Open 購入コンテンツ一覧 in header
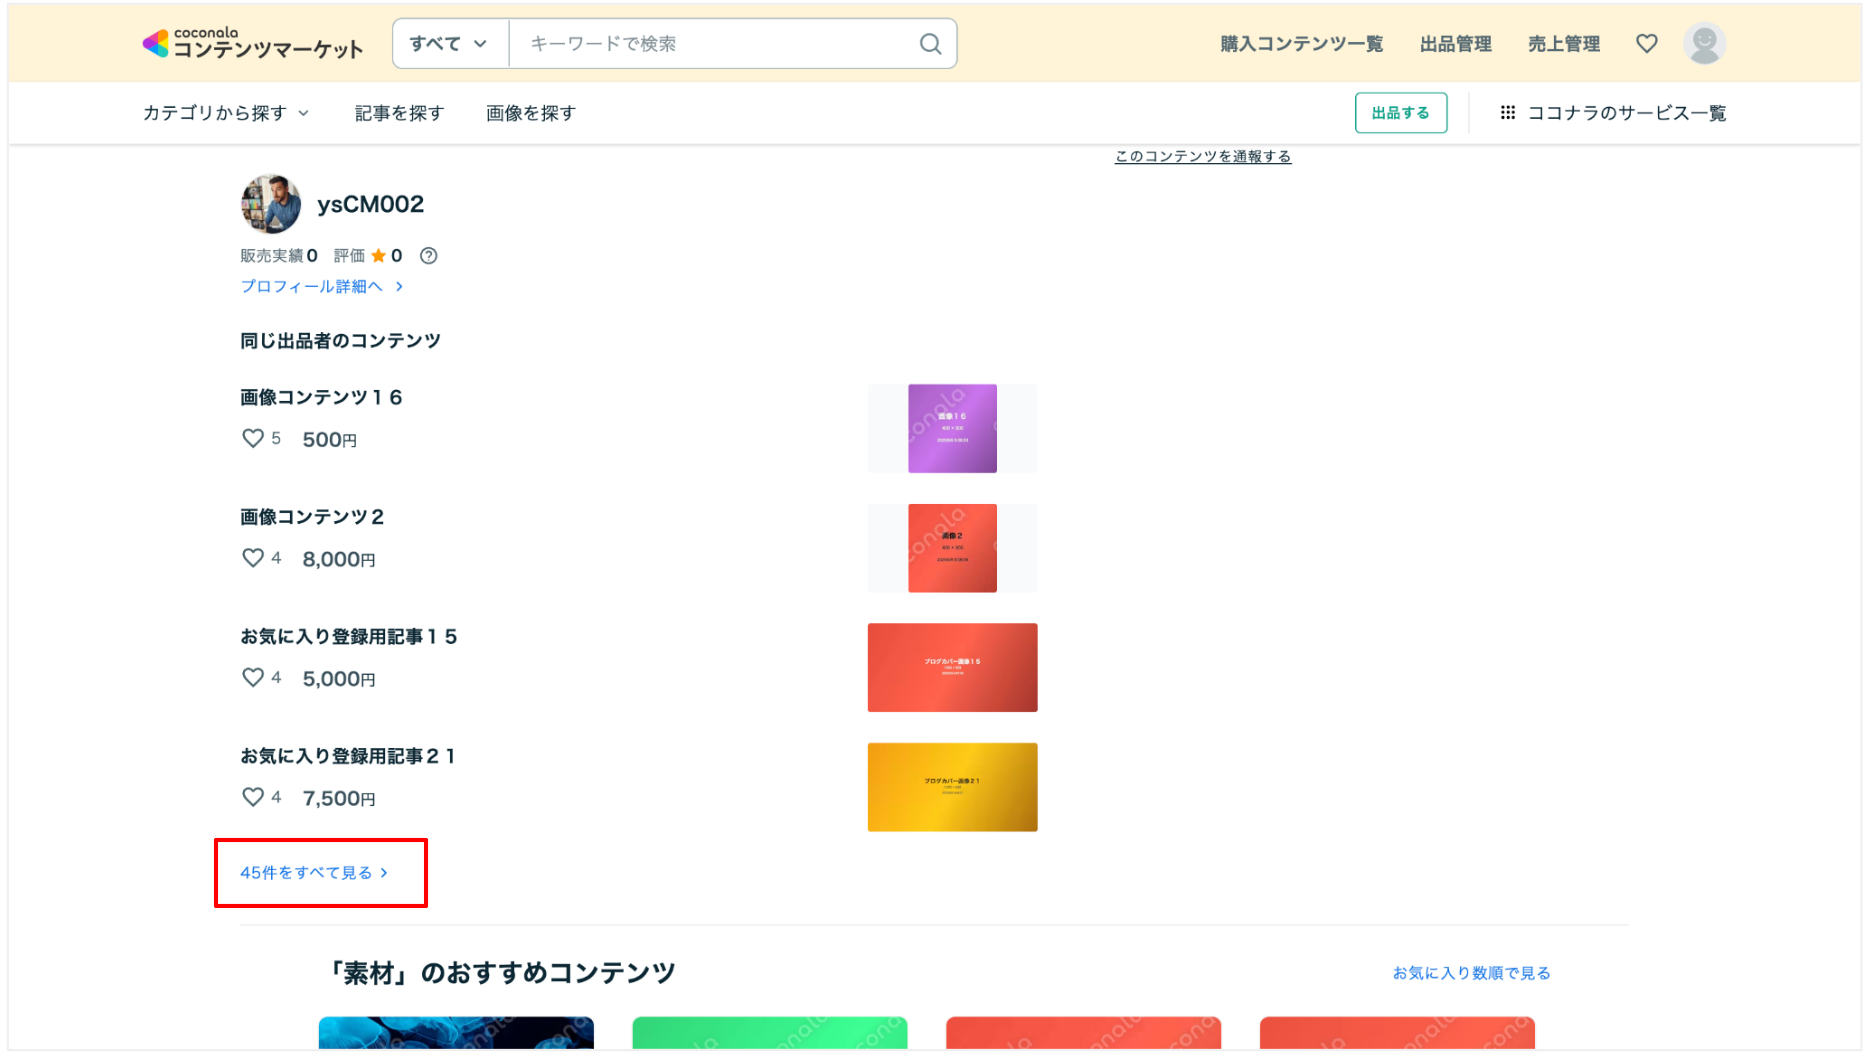1870x1058 pixels. [1301, 44]
